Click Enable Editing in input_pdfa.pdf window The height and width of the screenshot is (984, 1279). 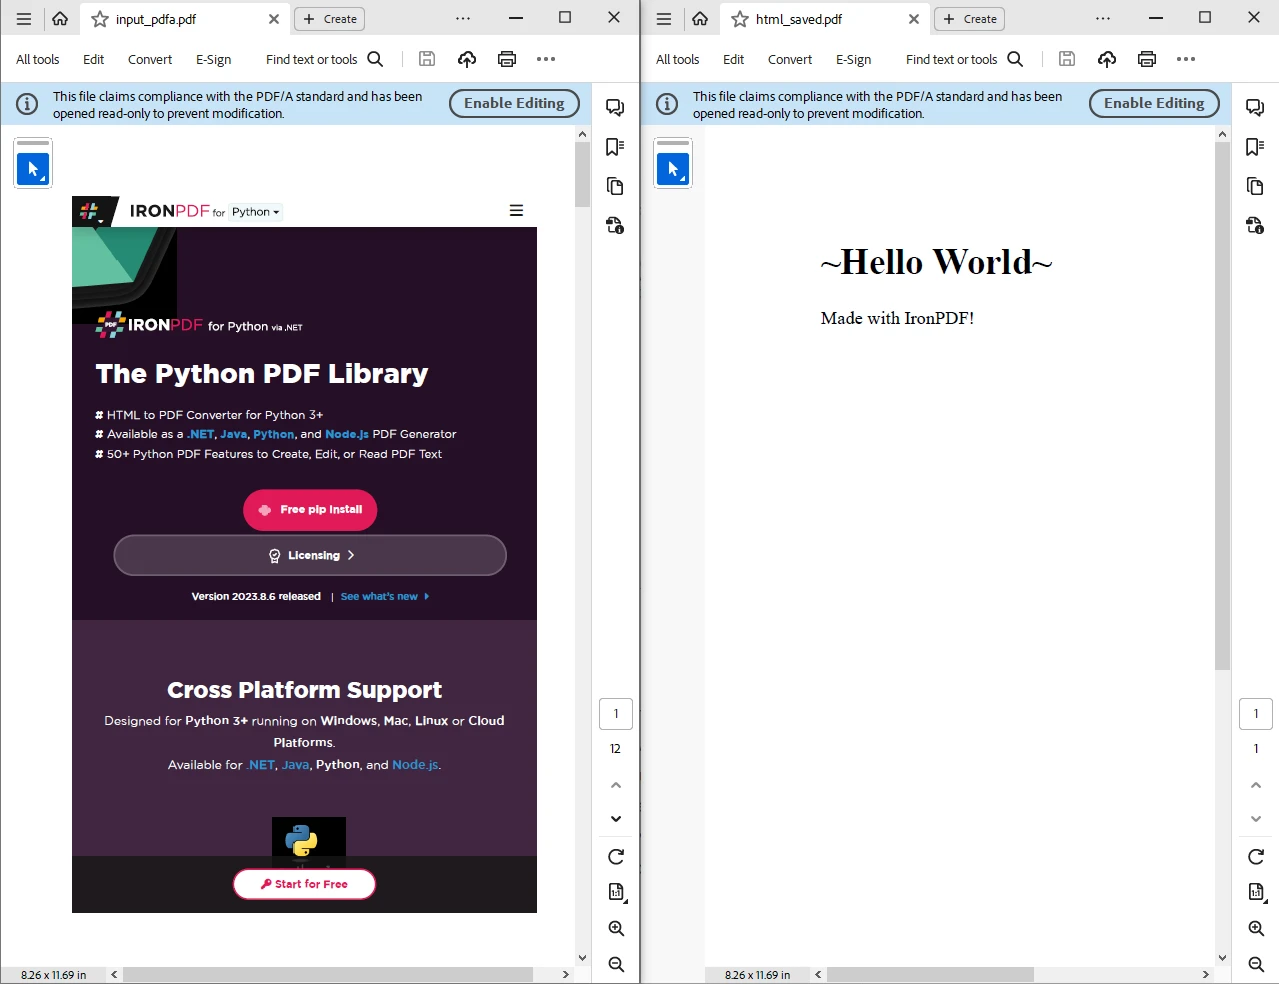coord(514,103)
